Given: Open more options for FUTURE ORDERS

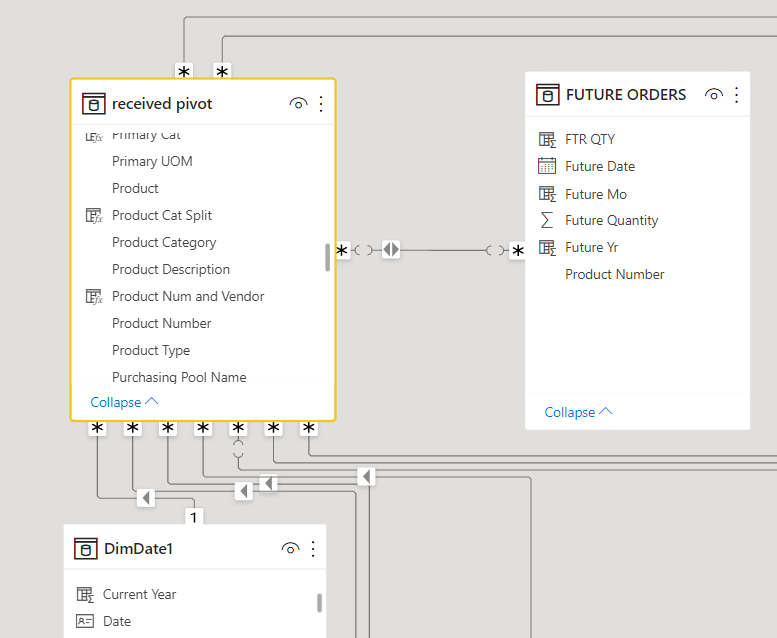Looking at the screenshot, I should [736, 95].
